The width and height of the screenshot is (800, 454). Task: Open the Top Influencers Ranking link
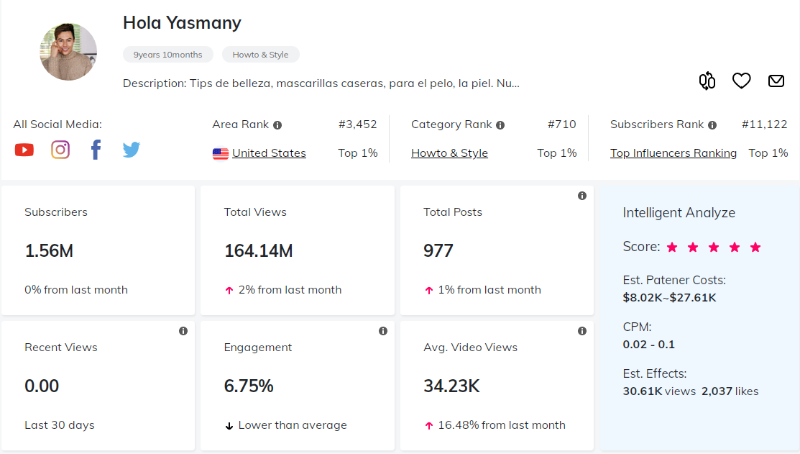(673, 153)
